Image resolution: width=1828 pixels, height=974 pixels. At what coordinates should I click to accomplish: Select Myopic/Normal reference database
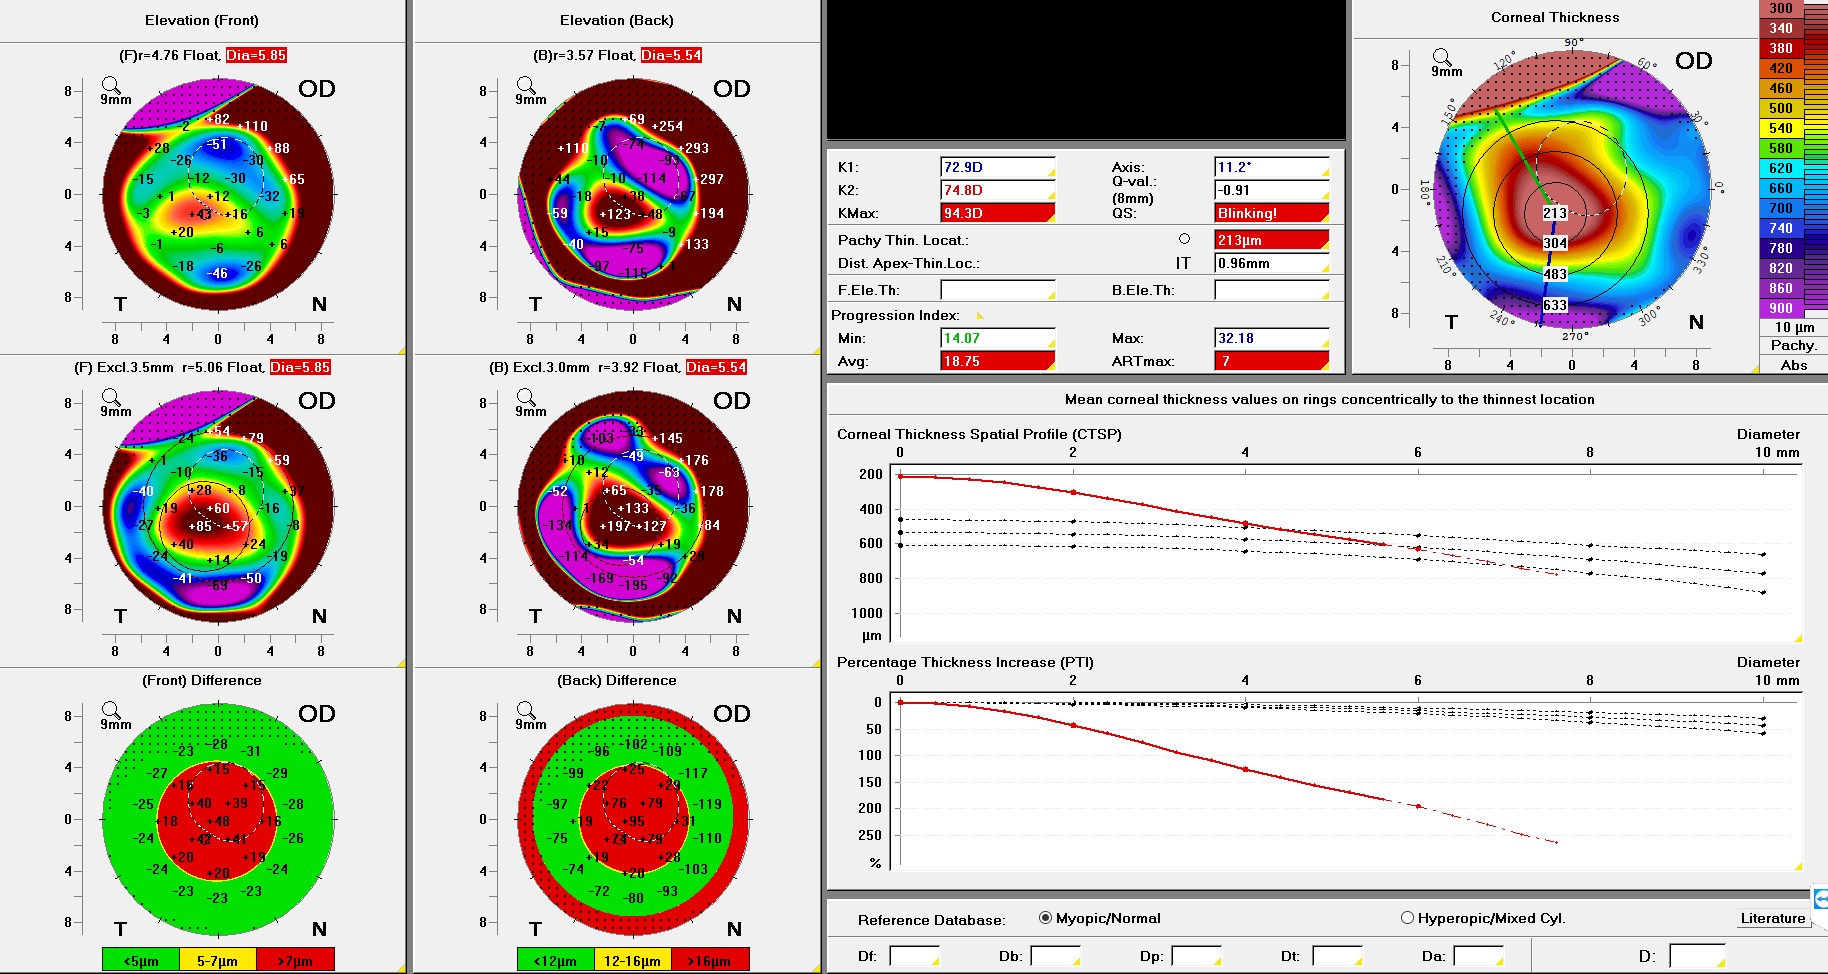tap(1099, 918)
